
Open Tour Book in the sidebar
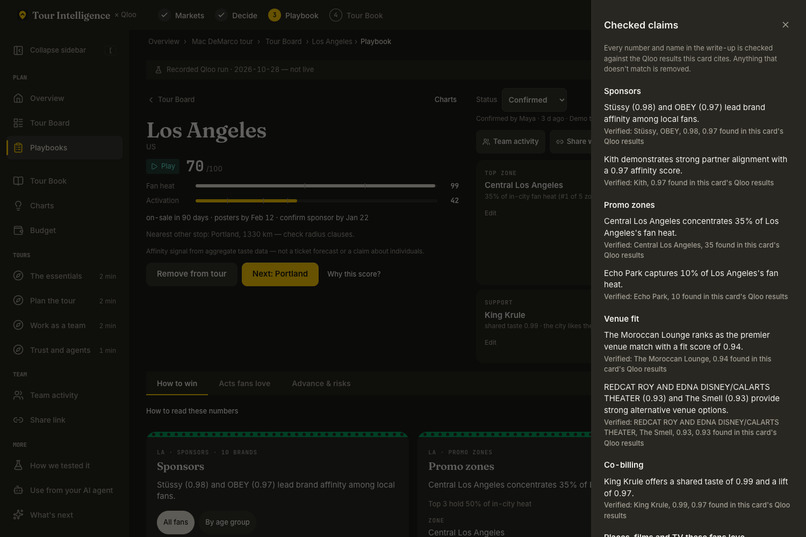(x=65, y=181)
